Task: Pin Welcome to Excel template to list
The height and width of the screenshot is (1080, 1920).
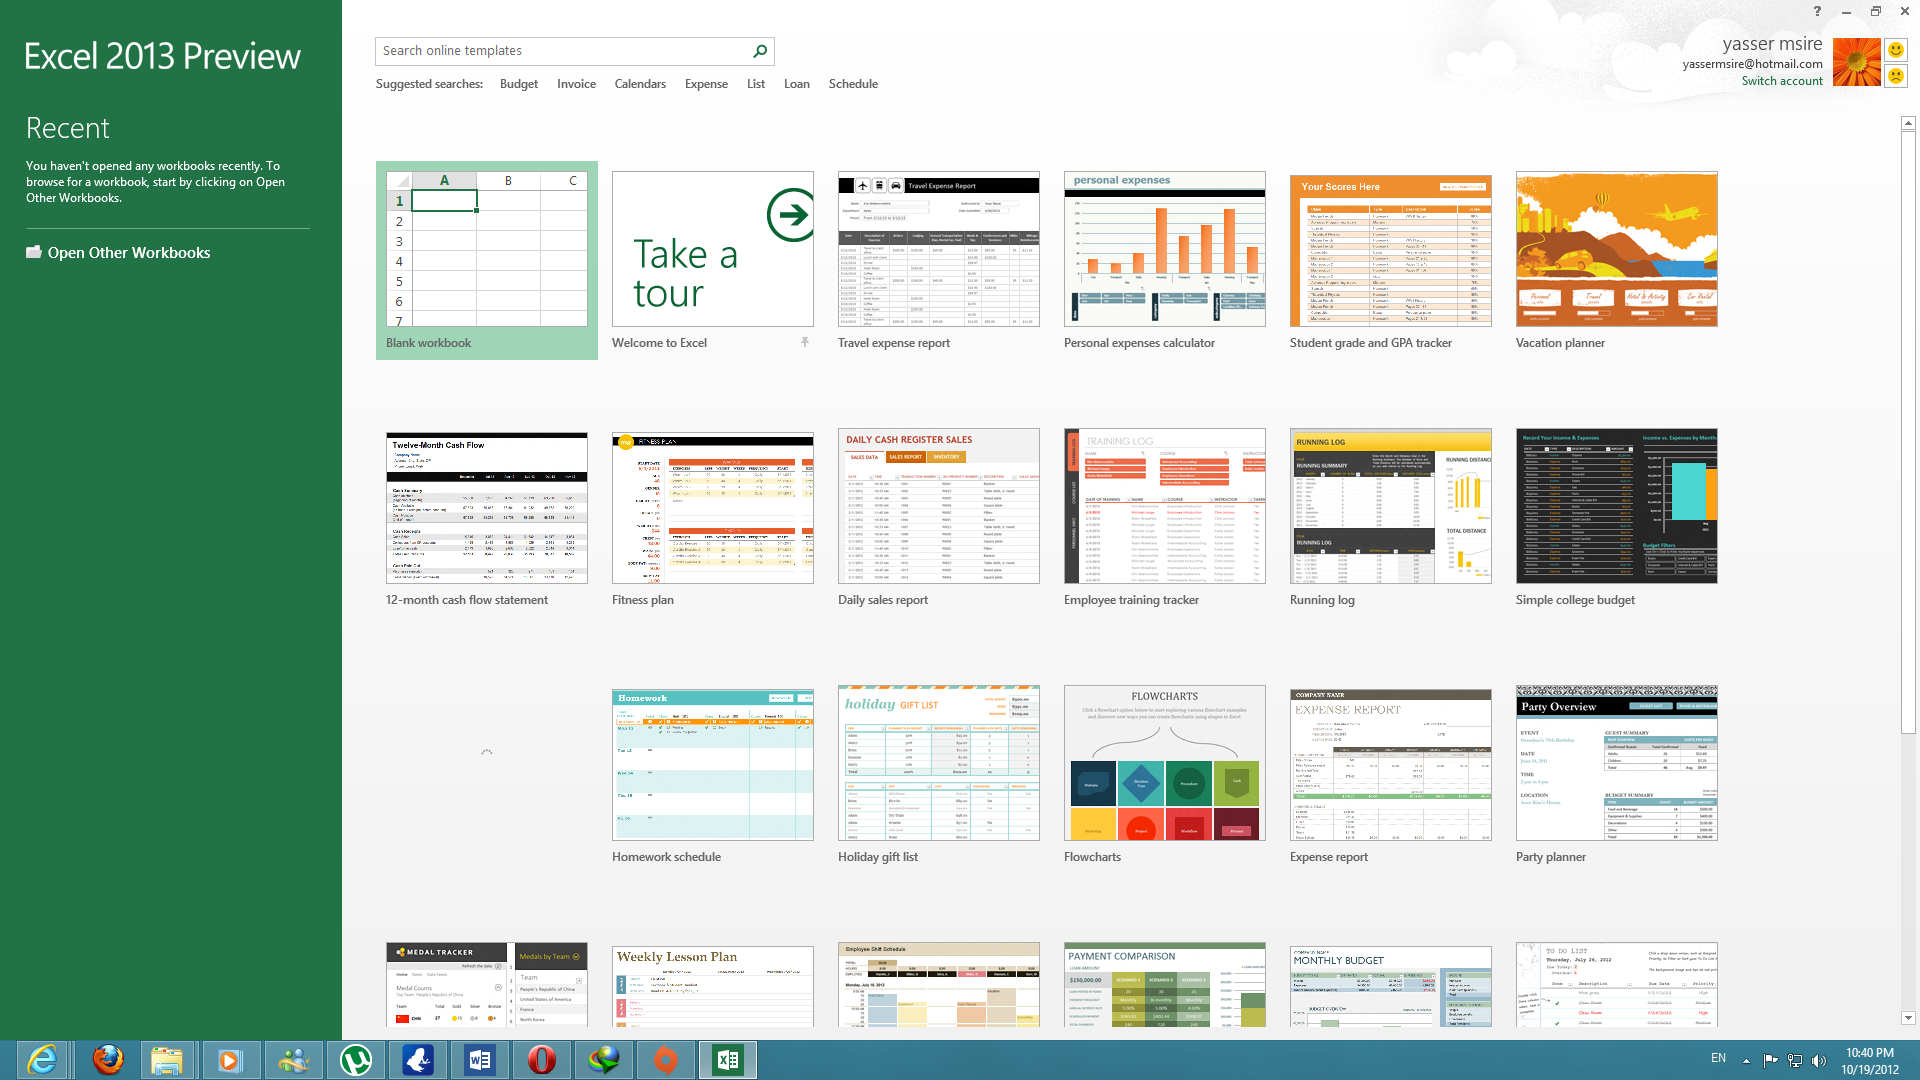Action: click(804, 342)
